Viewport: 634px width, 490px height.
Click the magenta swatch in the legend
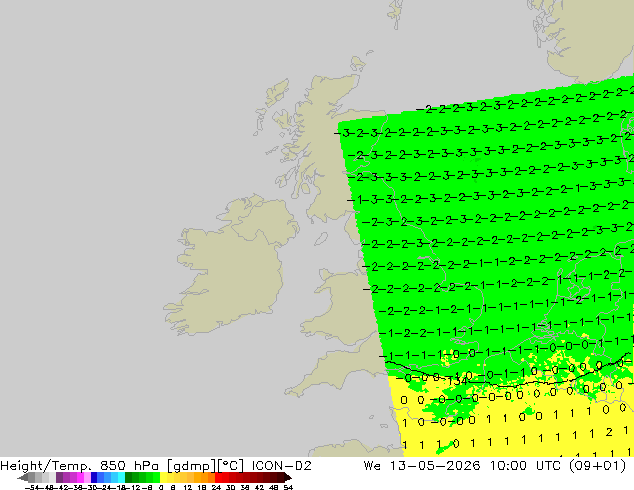pos(80,477)
